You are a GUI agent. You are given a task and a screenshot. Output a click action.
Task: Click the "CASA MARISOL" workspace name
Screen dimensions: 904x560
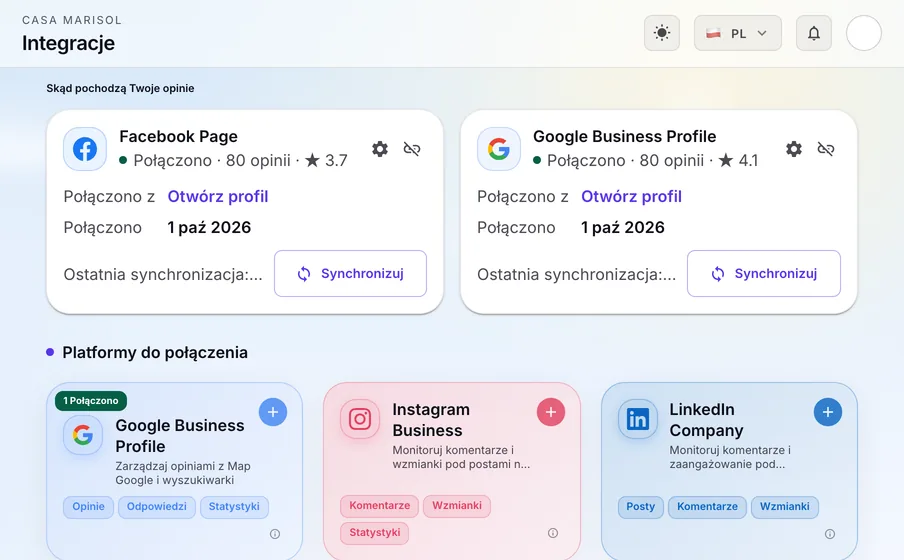click(72, 20)
